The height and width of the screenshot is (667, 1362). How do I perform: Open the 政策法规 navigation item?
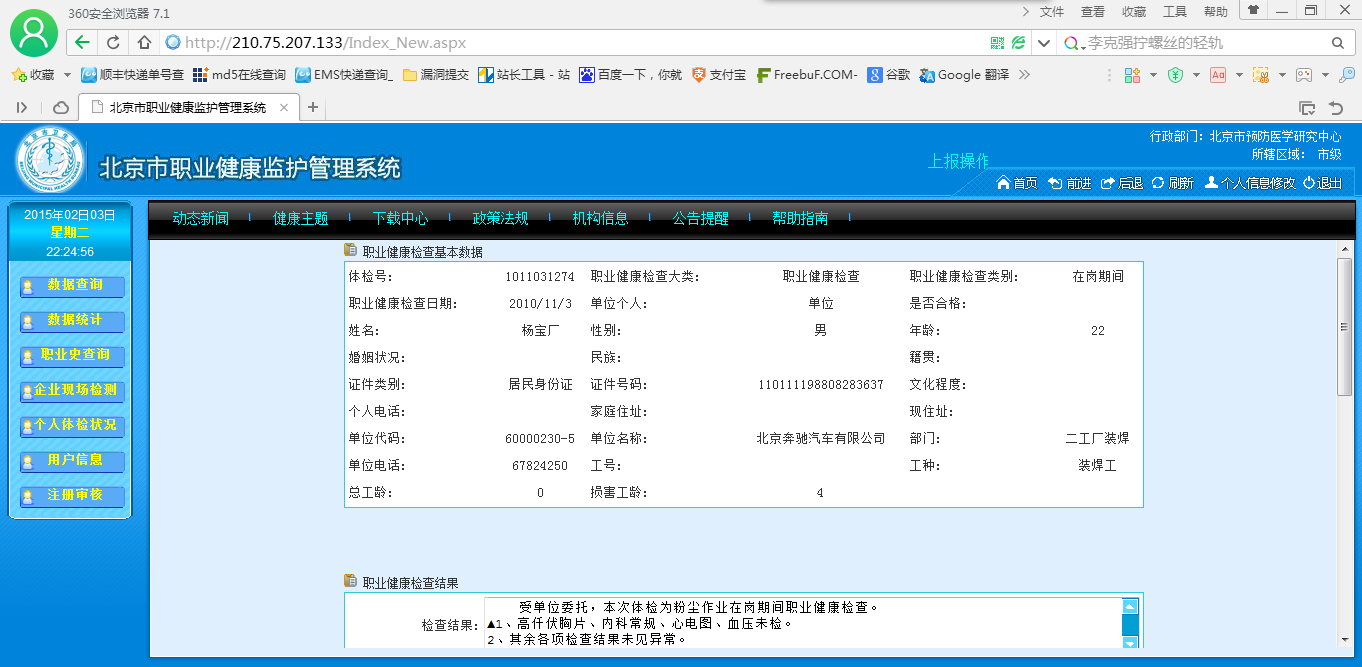tap(500, 218)
